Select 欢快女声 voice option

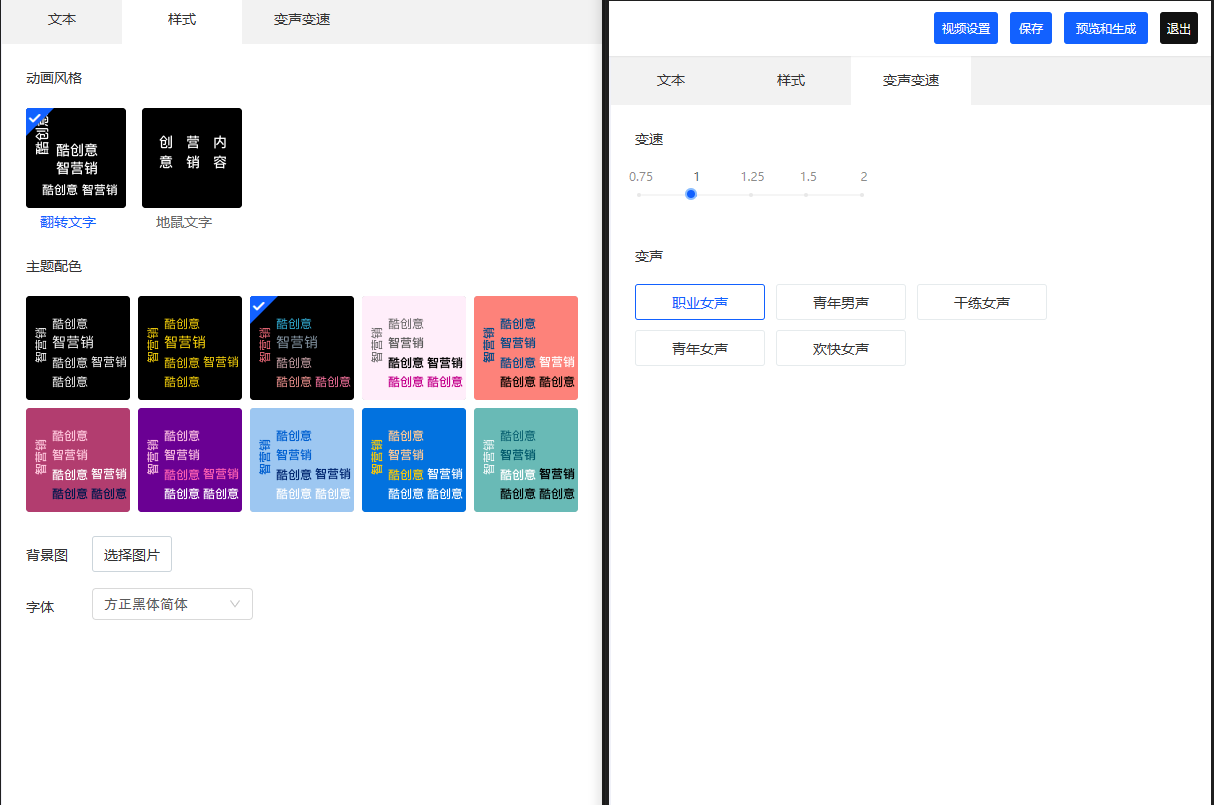(841, 348)
